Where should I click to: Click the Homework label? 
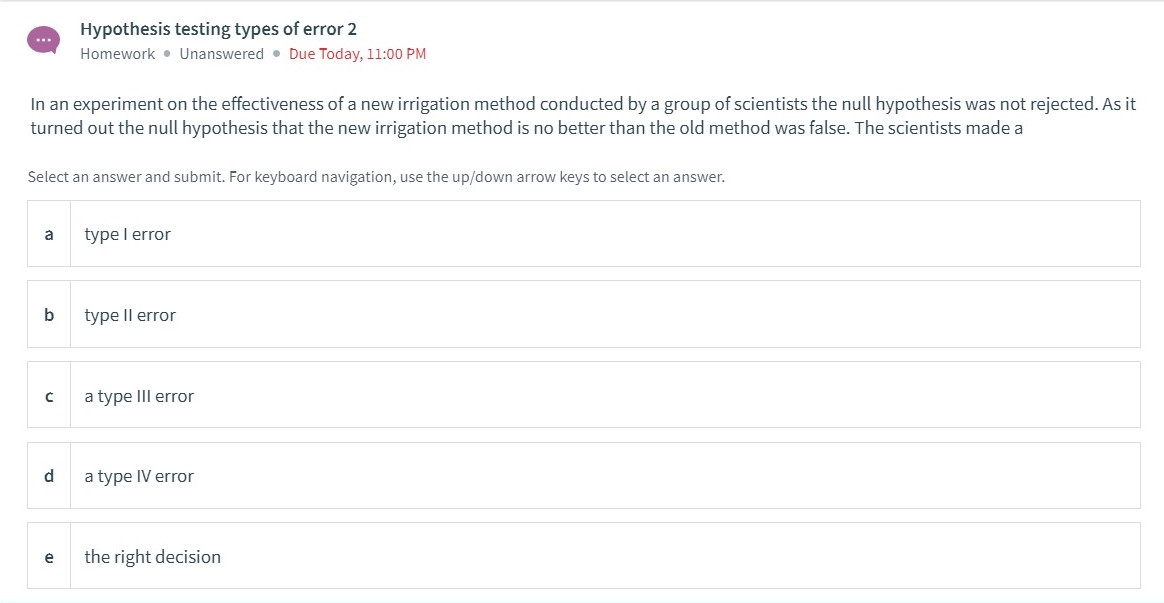117,53
